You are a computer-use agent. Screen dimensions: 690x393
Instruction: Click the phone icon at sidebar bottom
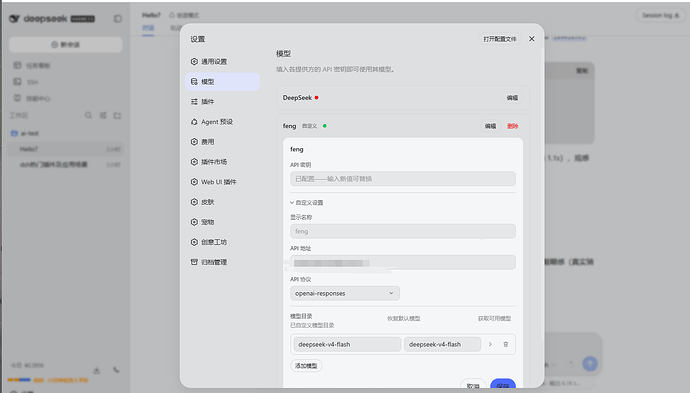pyautogui.click(x=116, y=370)
